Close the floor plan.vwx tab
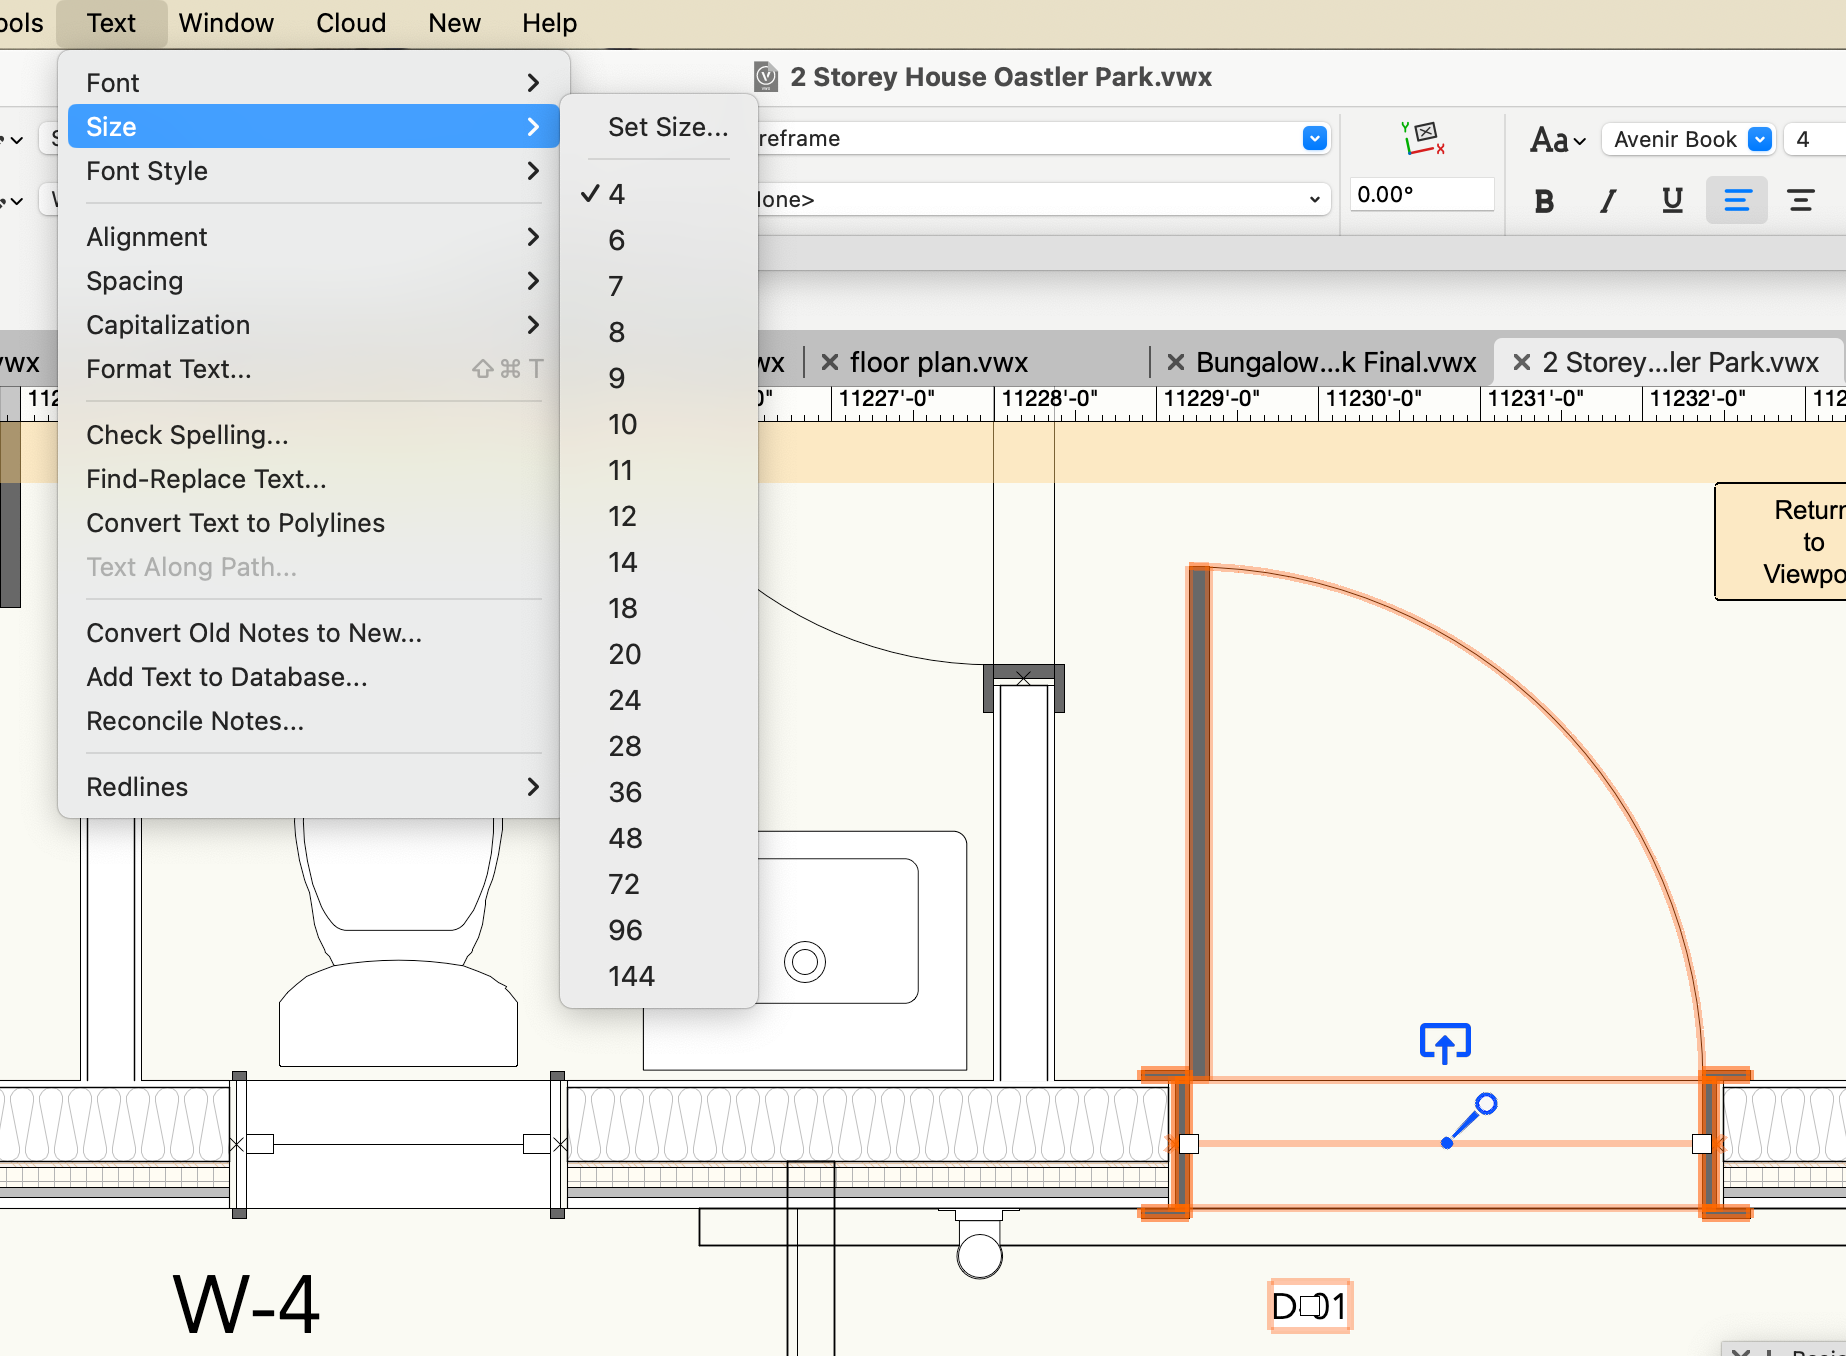Screen dimensions: 1846x1356 830,362
